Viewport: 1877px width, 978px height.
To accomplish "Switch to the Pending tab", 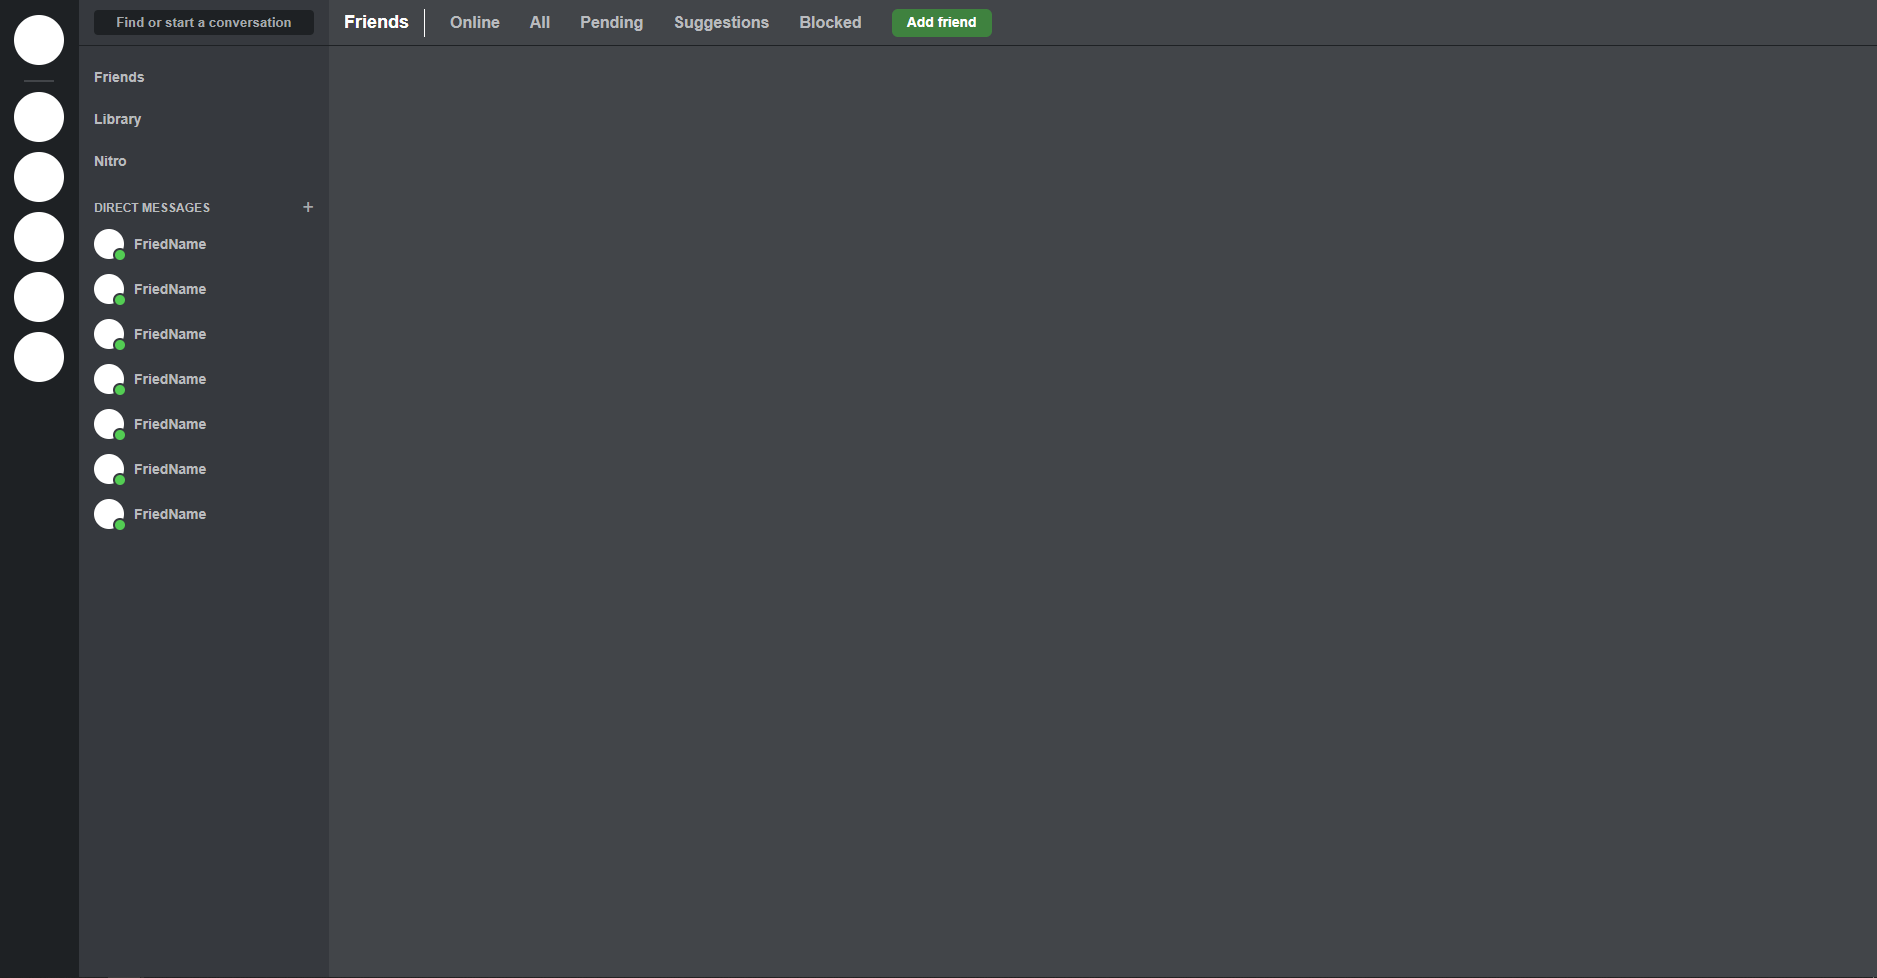I will point(612,22).
